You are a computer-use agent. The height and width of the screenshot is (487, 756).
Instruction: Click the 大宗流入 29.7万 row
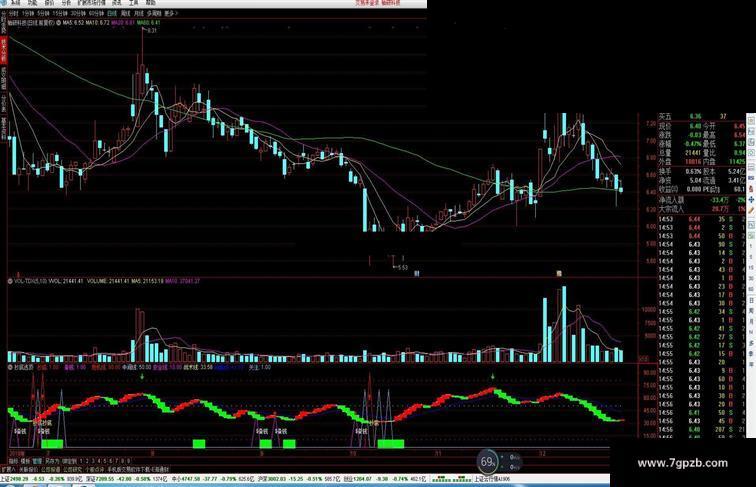pyautogui.click(x=702, y=209)
